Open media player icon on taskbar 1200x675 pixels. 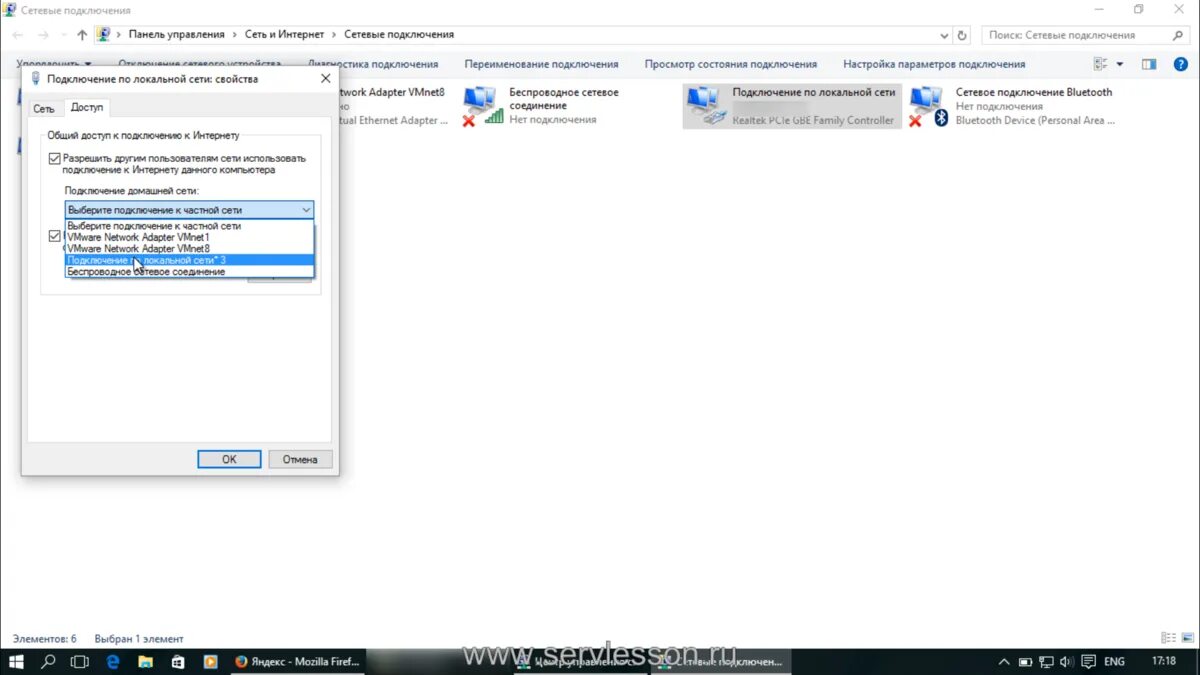(x=209, y=661)
